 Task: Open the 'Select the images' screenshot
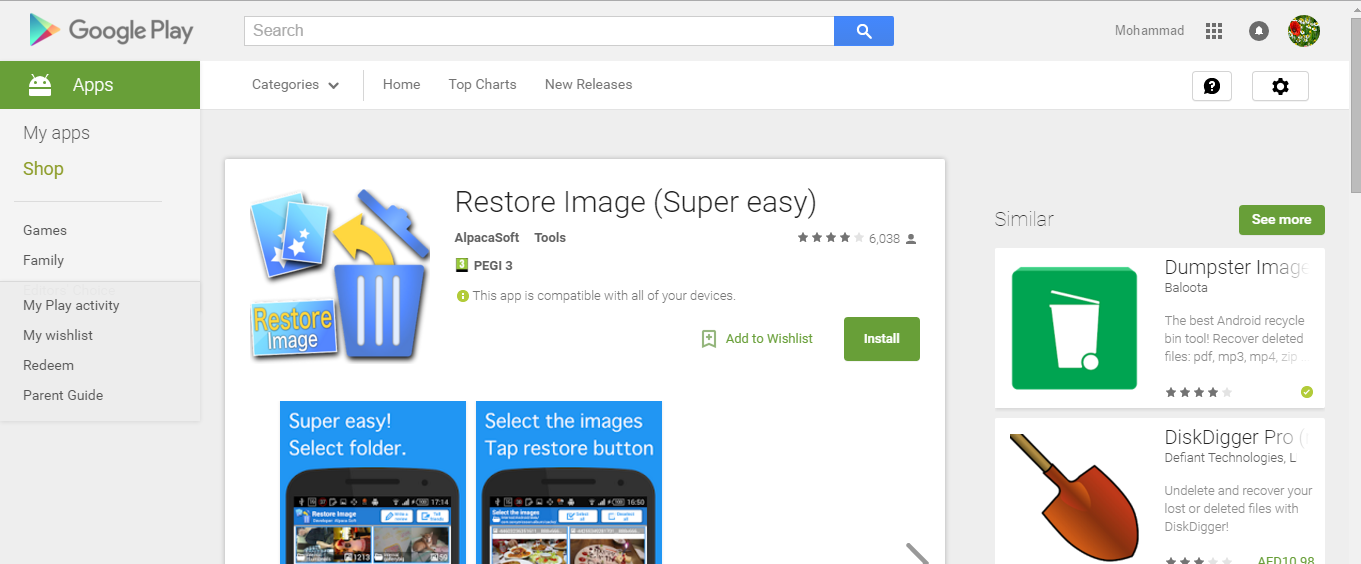(x=569, y=482)
